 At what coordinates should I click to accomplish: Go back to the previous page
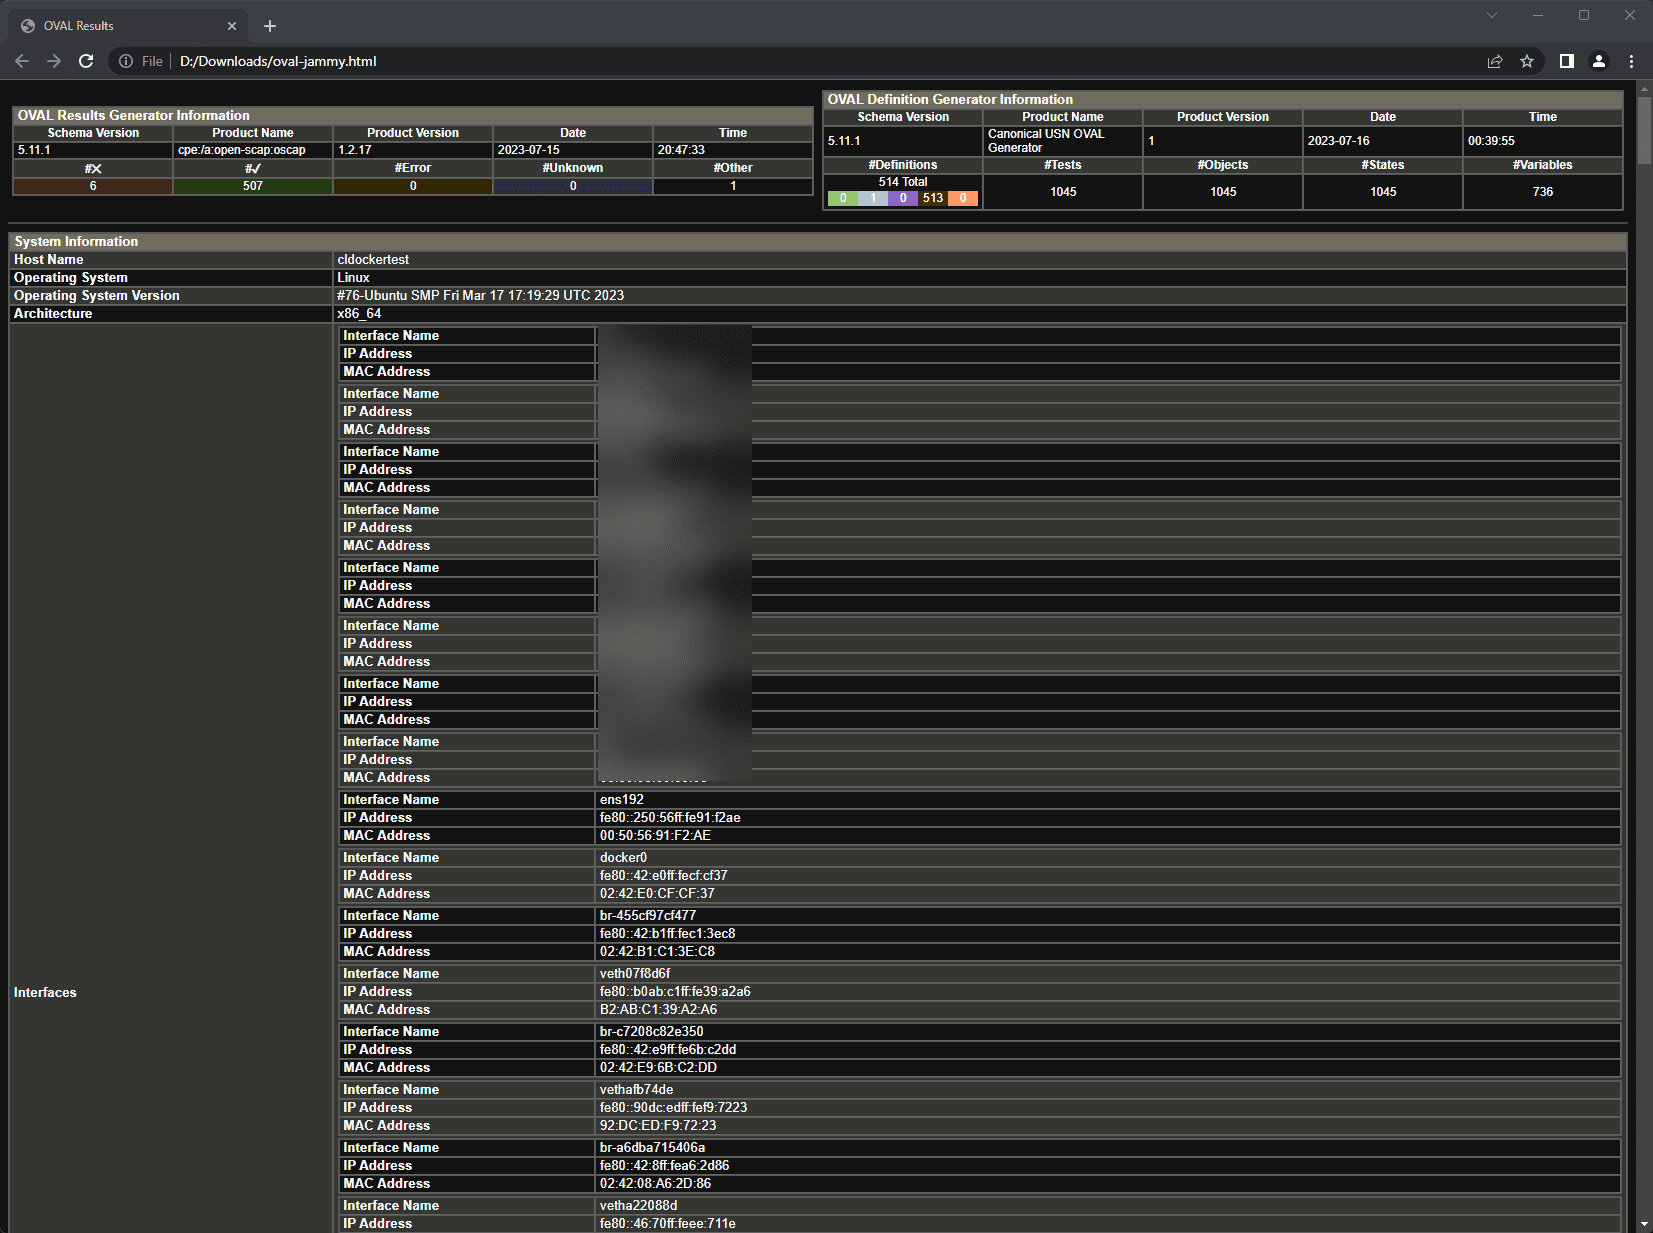click(22, 61)
